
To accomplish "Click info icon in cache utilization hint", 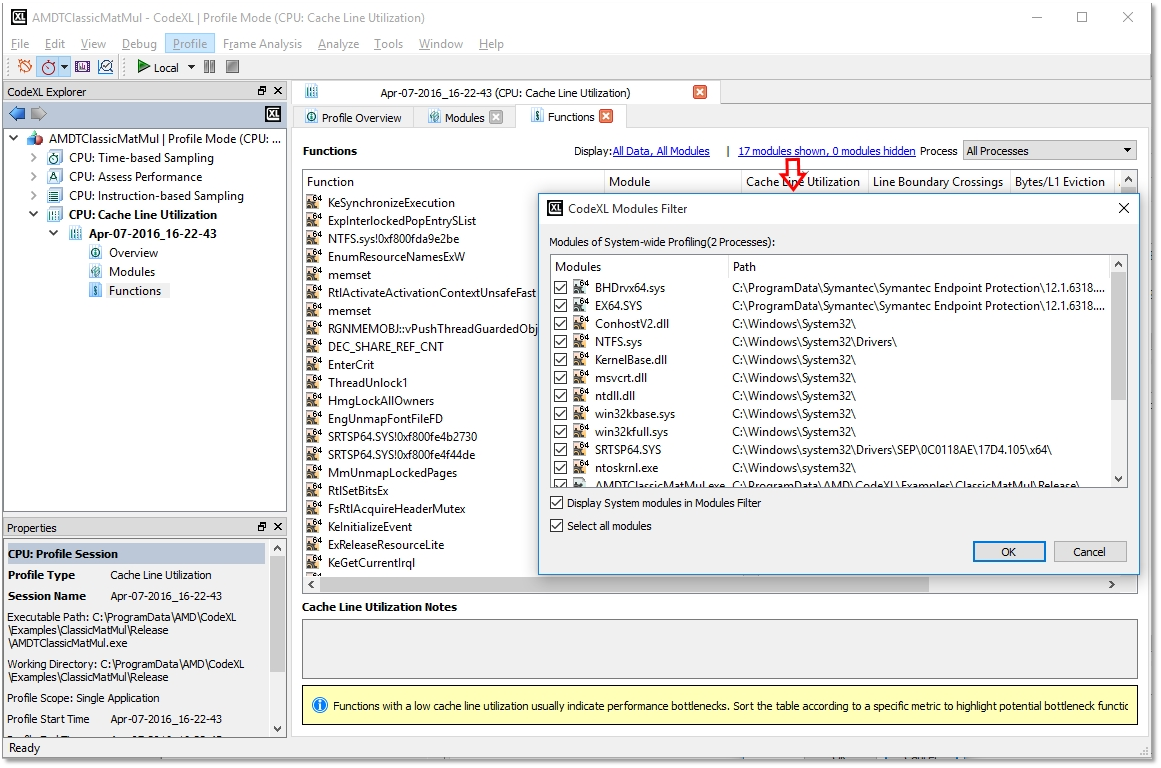I will pyautogui.click(x=320, y=705).
